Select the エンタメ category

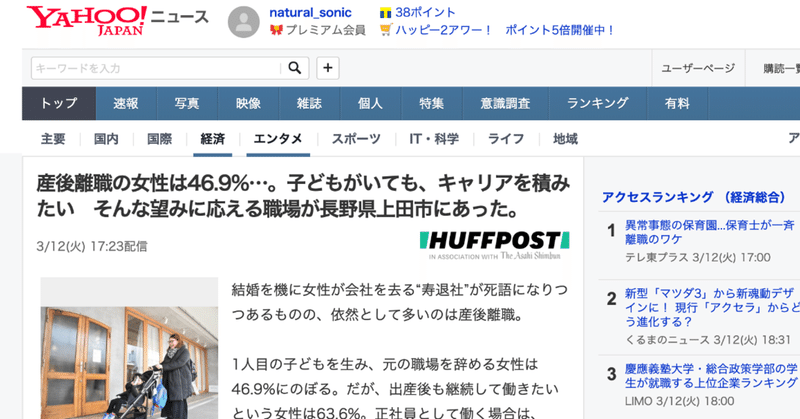[x=278, y=139]
